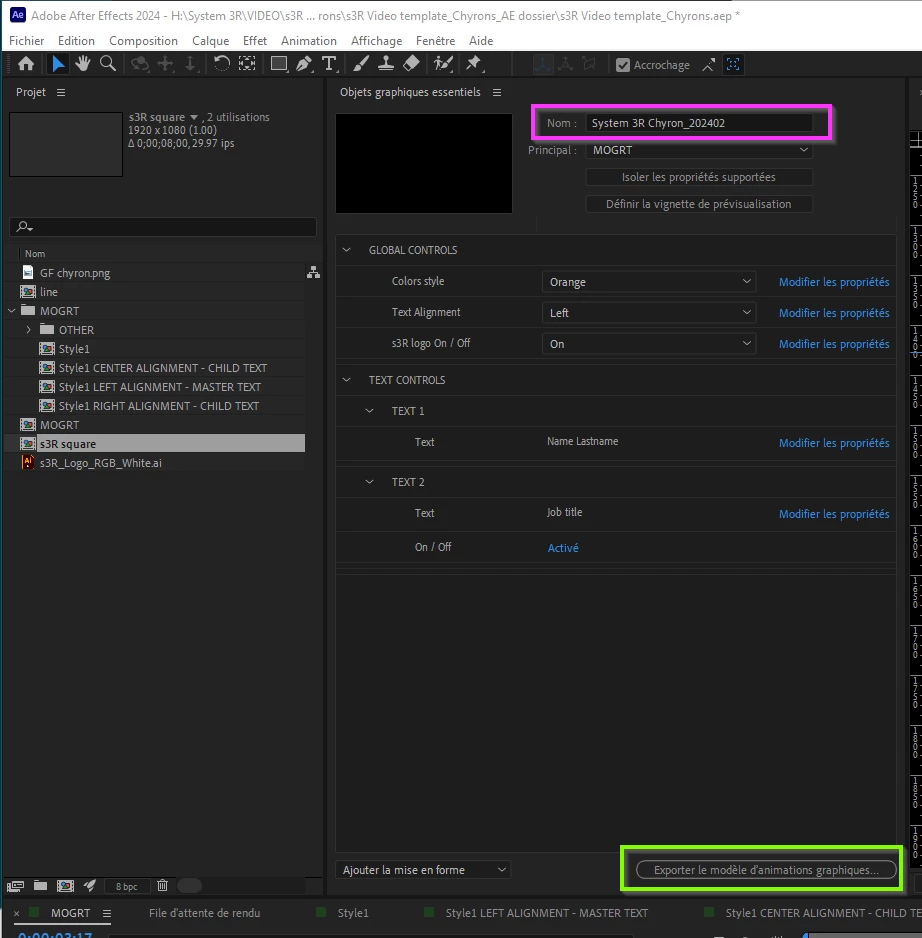Click Isoler les propriétés supportées button
922x938 pixels.
(x=699, y=177)
